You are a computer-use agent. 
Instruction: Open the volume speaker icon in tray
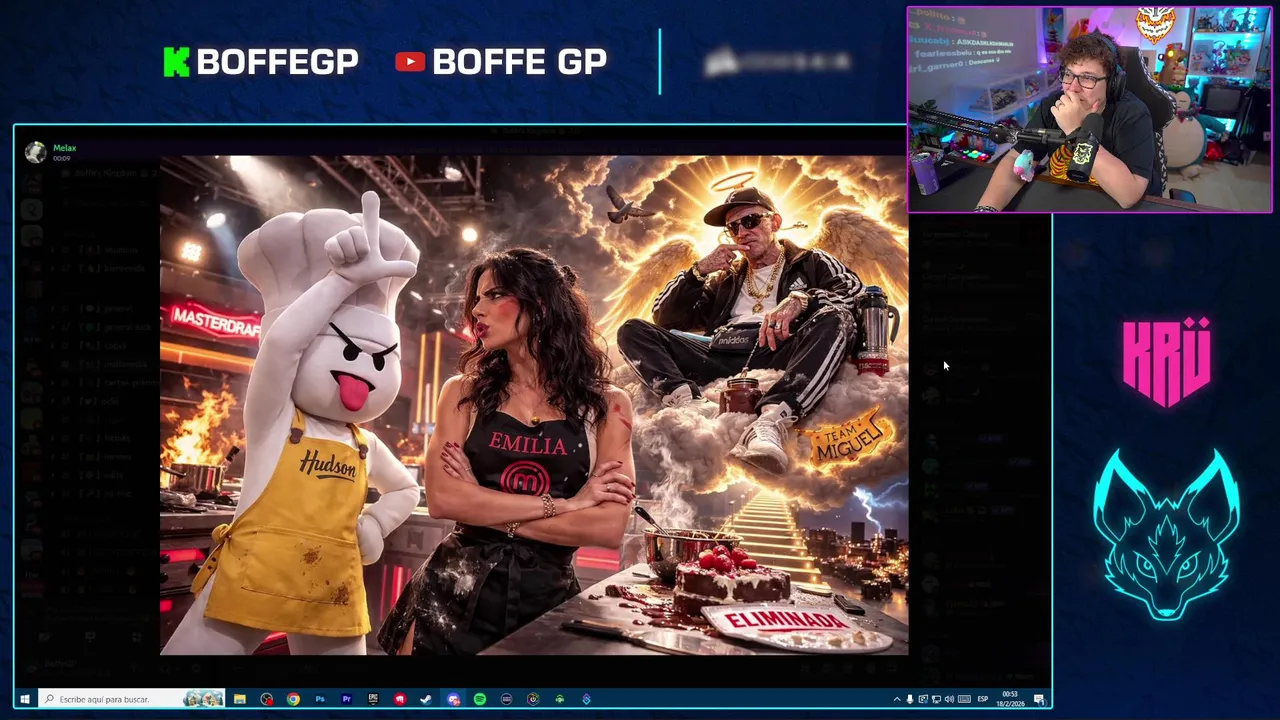(x=949, y=699)
